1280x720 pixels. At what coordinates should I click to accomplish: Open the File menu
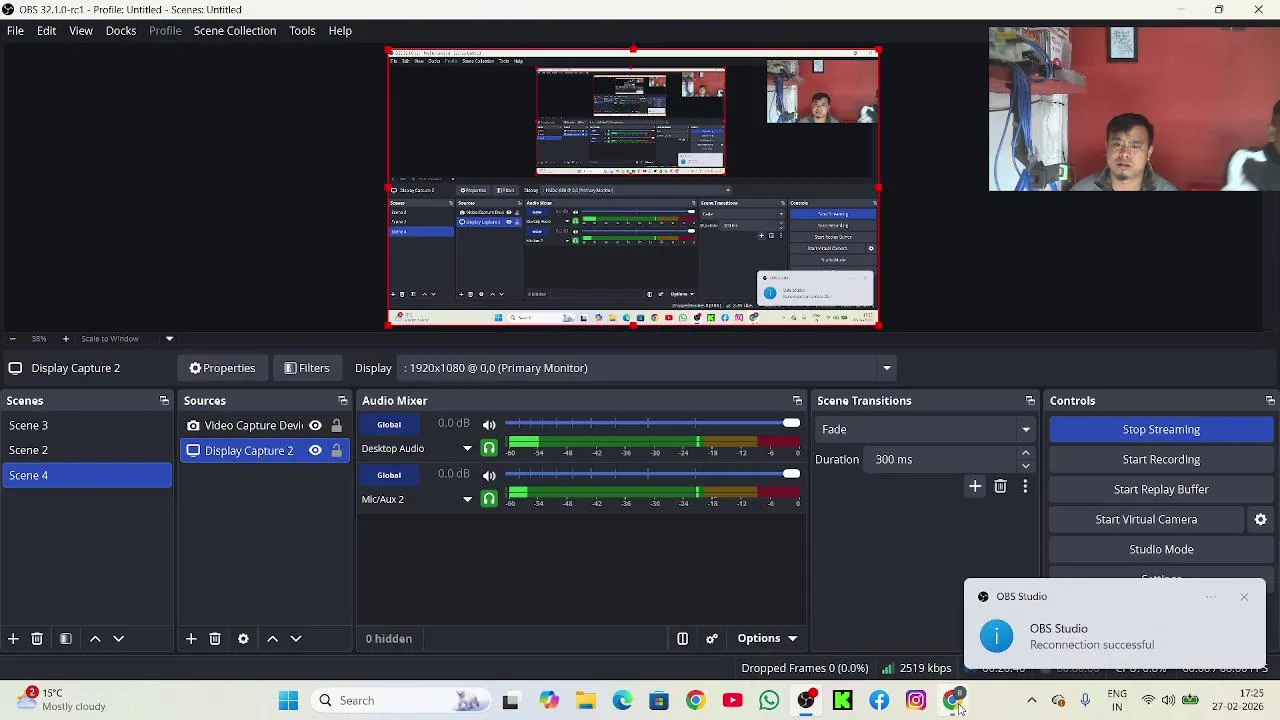[x=15, y=30]
